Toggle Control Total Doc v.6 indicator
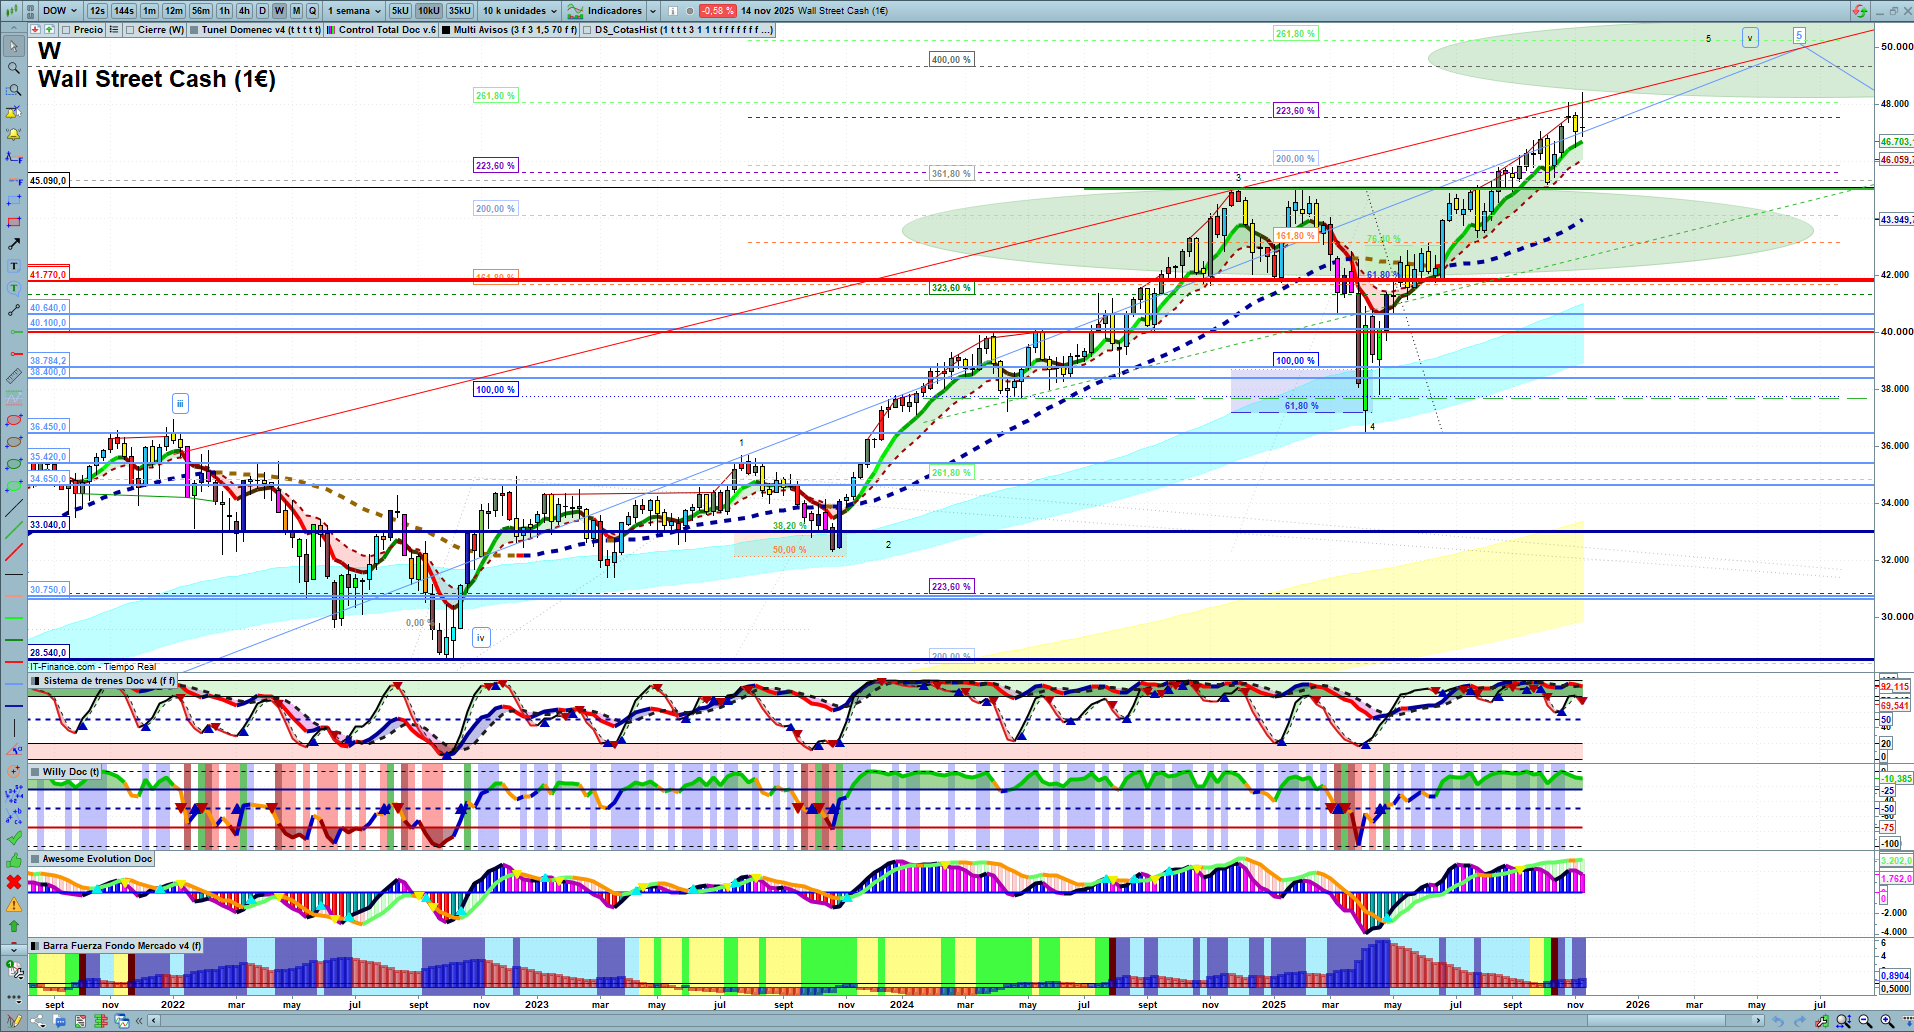Image resolution: width=1914 pixels, height=1032 pixels. pyautogui.click(x=331, y=30)
